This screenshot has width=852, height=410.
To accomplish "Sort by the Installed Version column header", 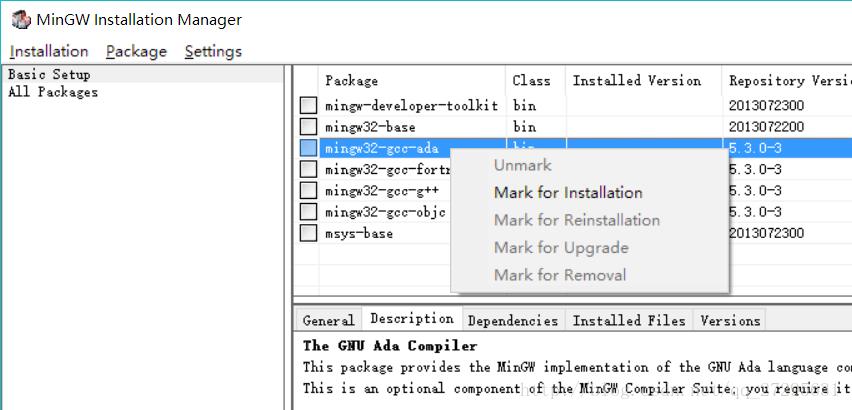I will tap(637, 81).
